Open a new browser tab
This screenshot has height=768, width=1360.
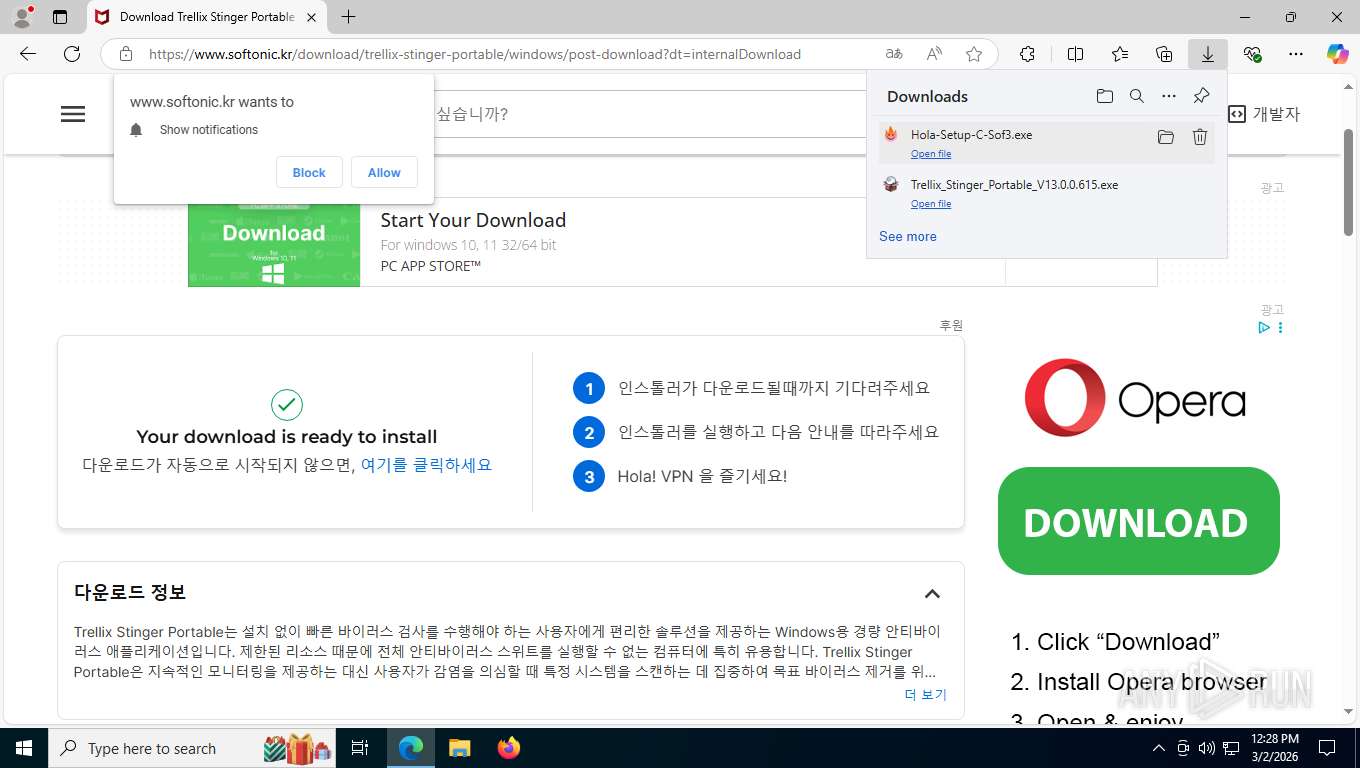point(348,17)
